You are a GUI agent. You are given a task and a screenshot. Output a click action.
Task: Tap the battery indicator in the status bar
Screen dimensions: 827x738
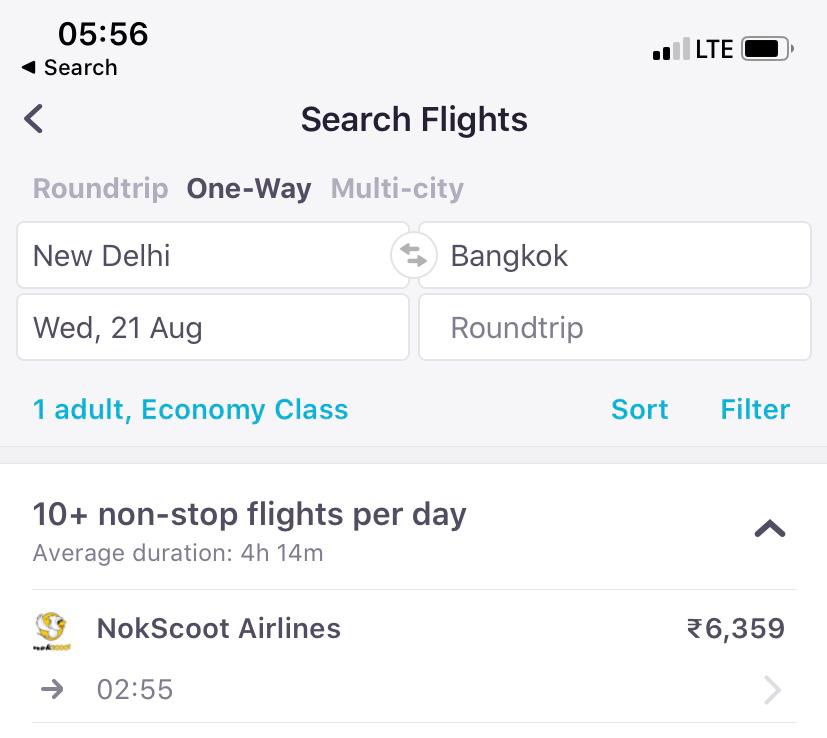tap(767, 49)
